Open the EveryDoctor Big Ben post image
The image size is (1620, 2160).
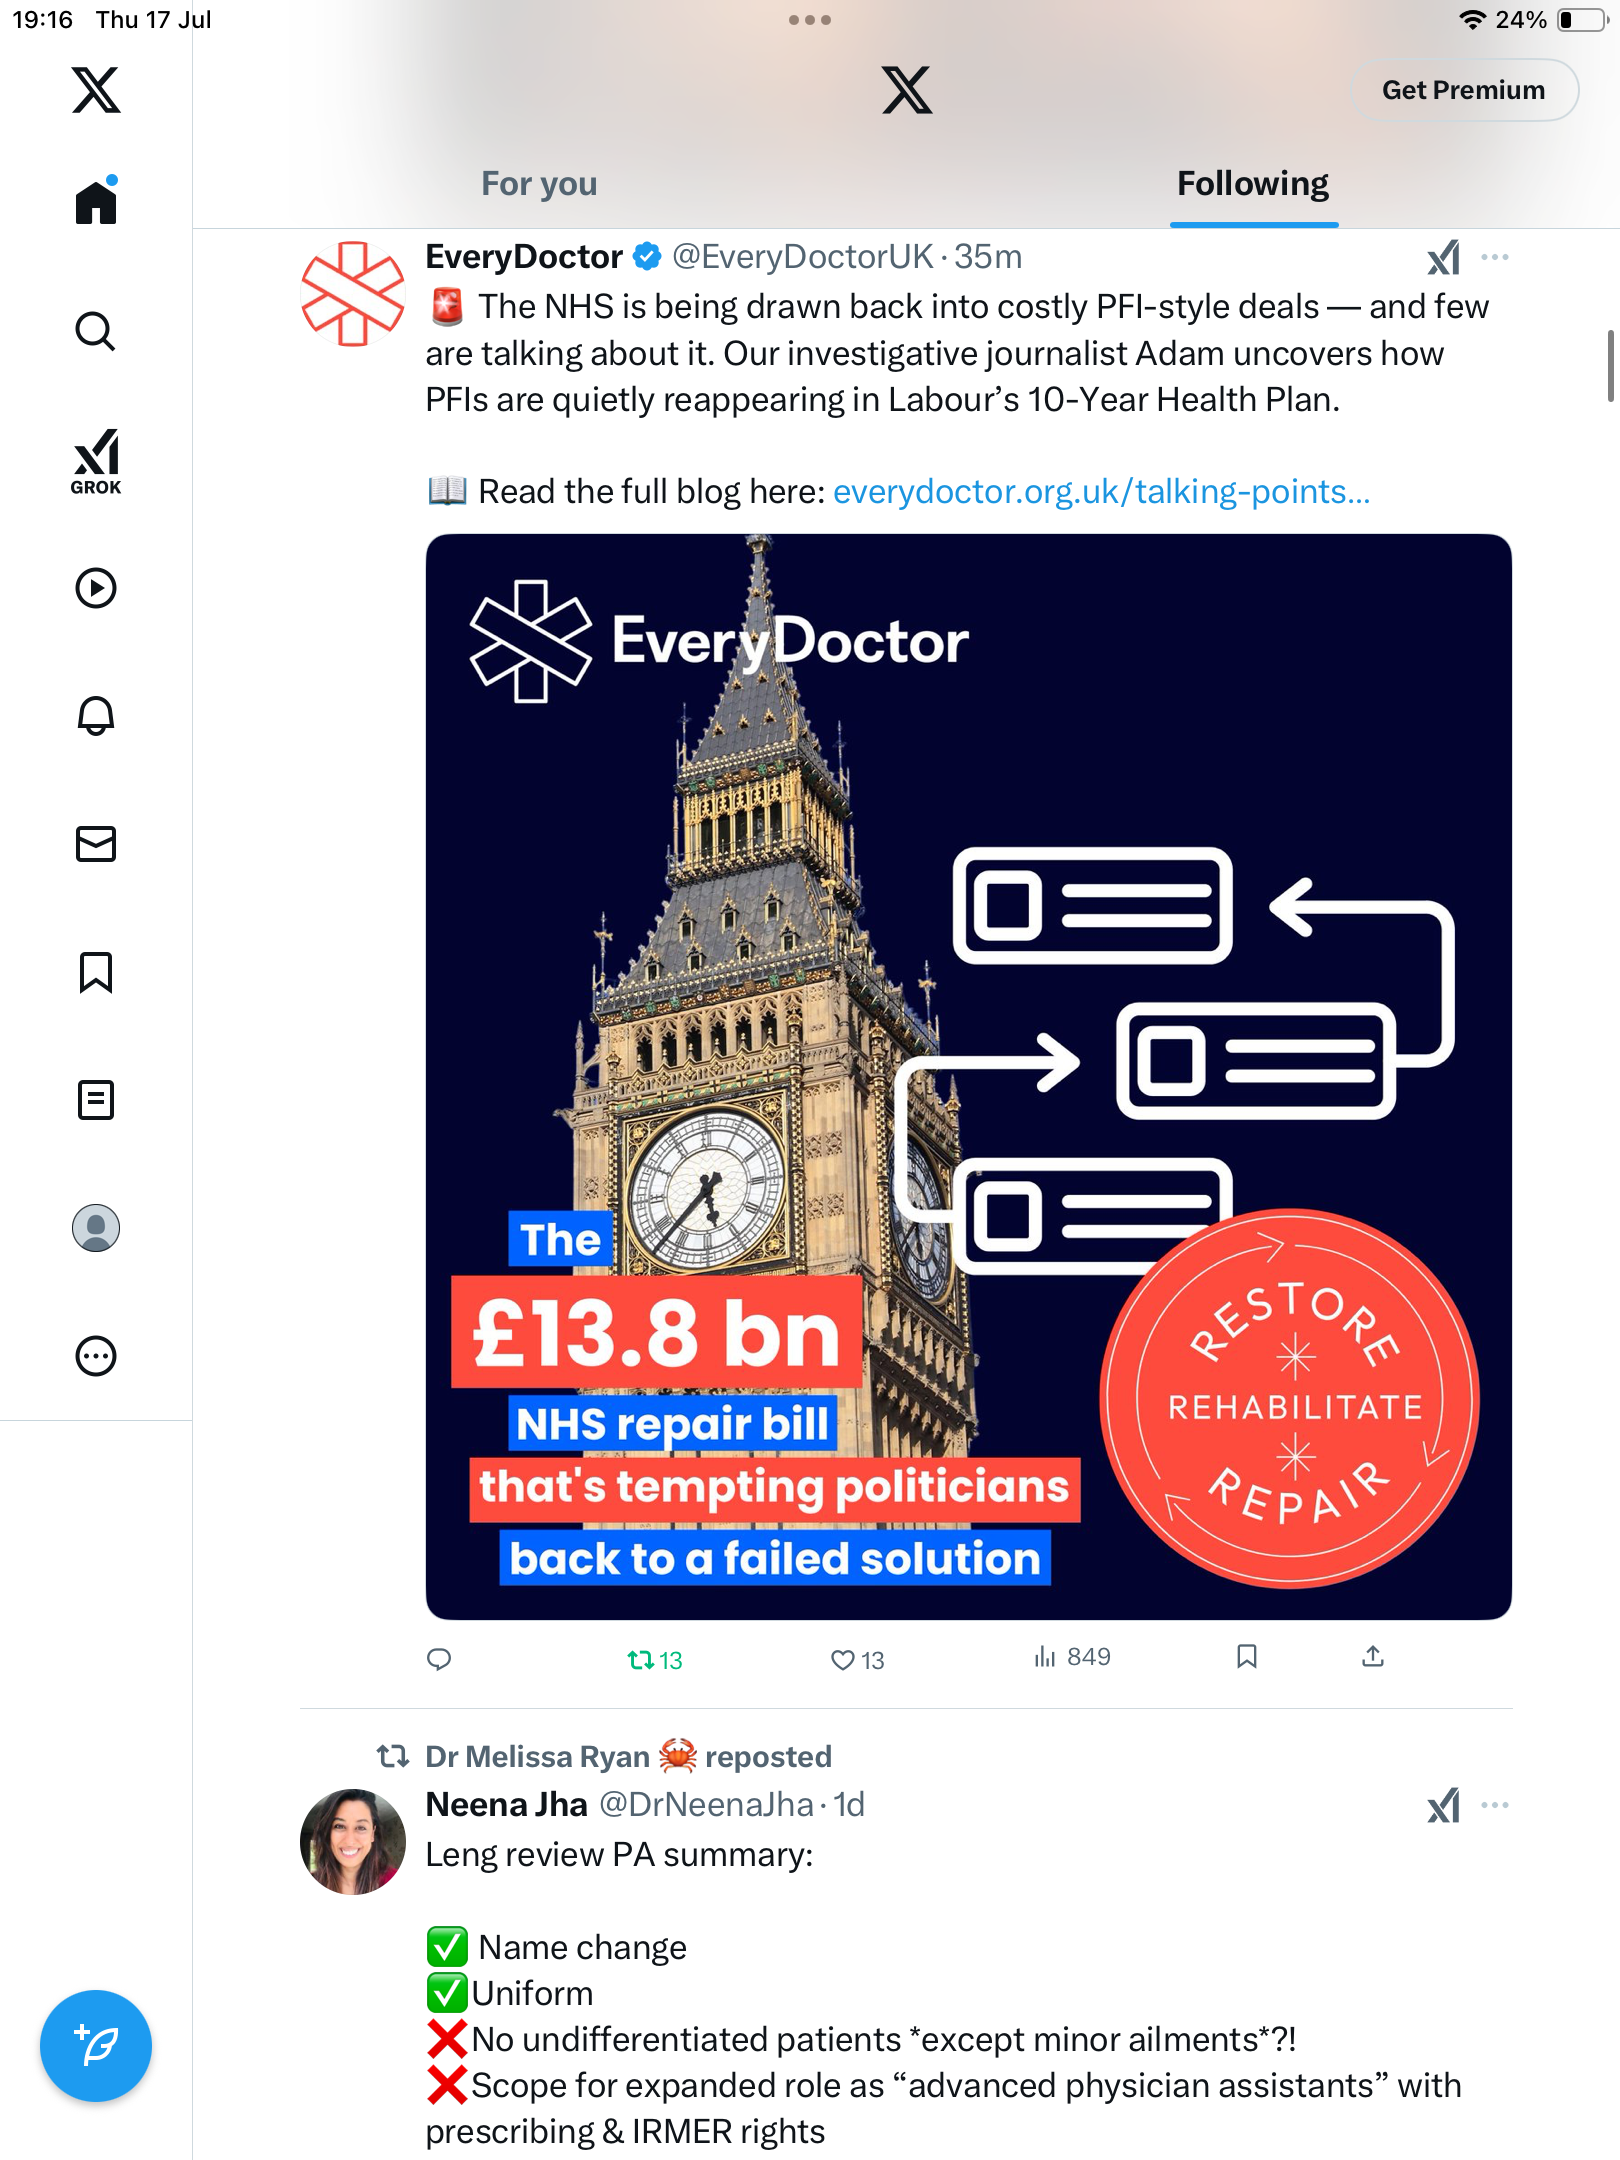(x=968, y=1077)
